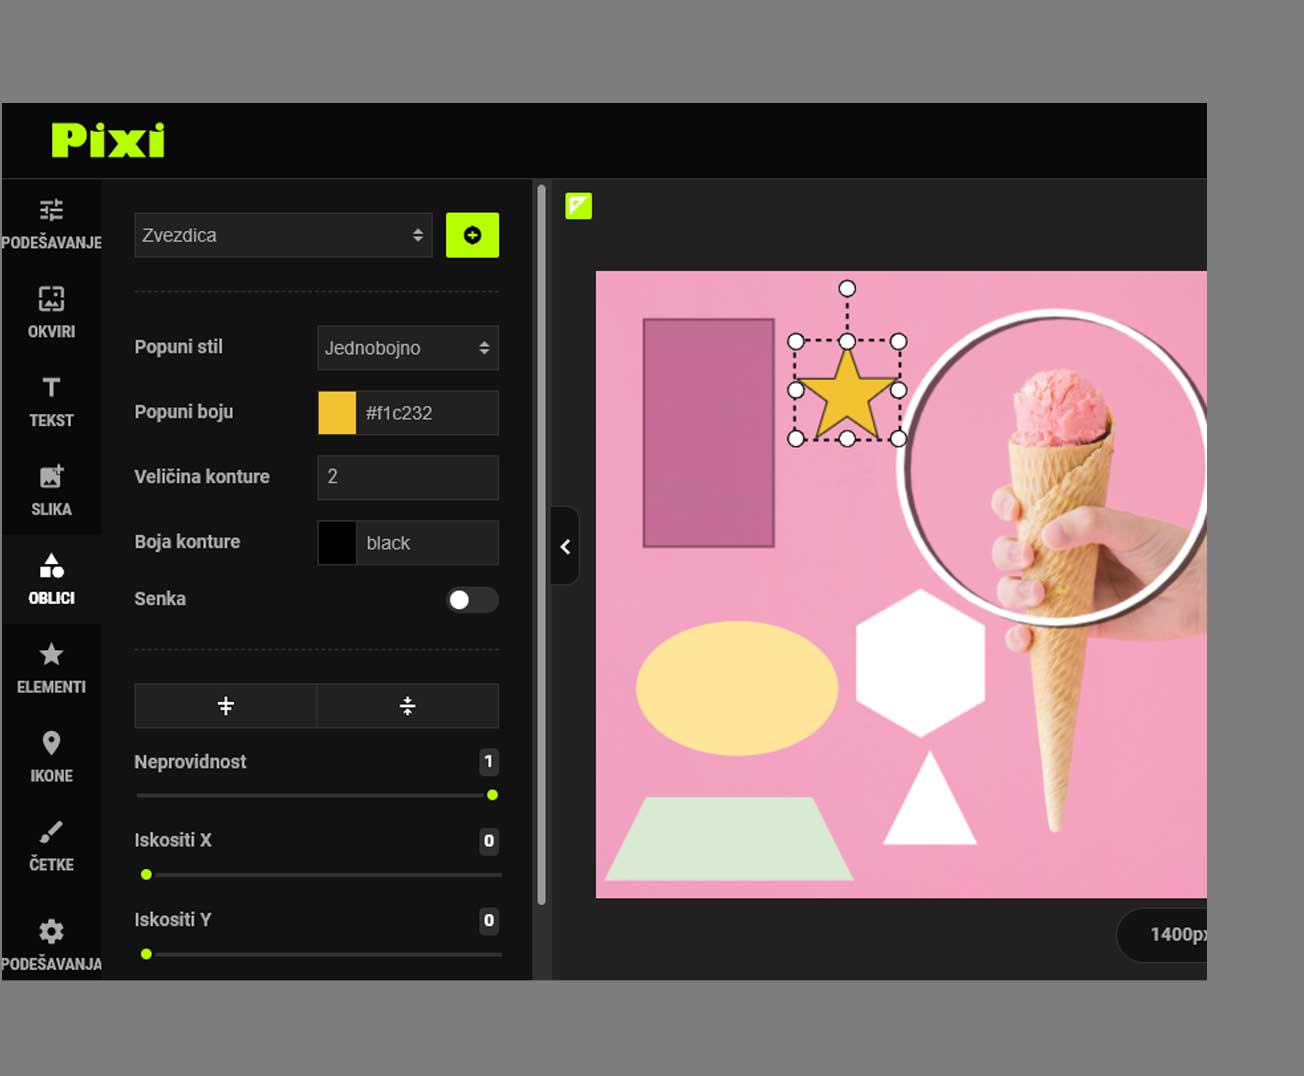Switch to the Oblici shapes tab
The image size is (1304, 1076).
pos(51,578)
